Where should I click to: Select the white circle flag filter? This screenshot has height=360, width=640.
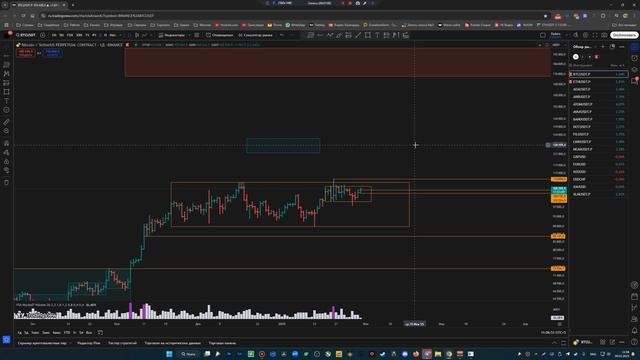coord(576,57)
